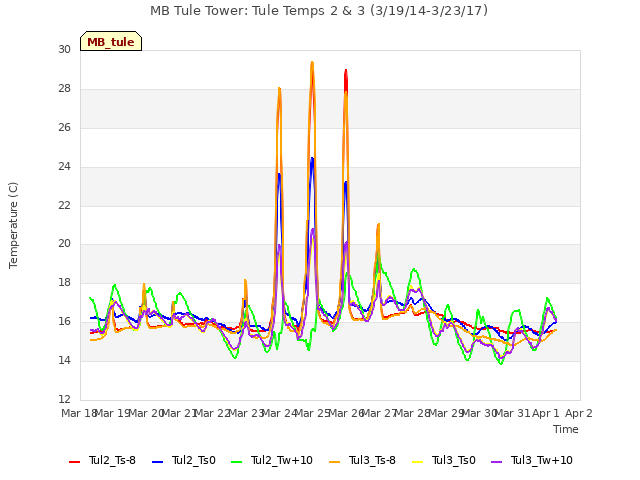This screenshot has height=480, width=640.
Task: Click the orange Tul3_Ts-8 legend swatch
Action: click(x=335, y=461)
